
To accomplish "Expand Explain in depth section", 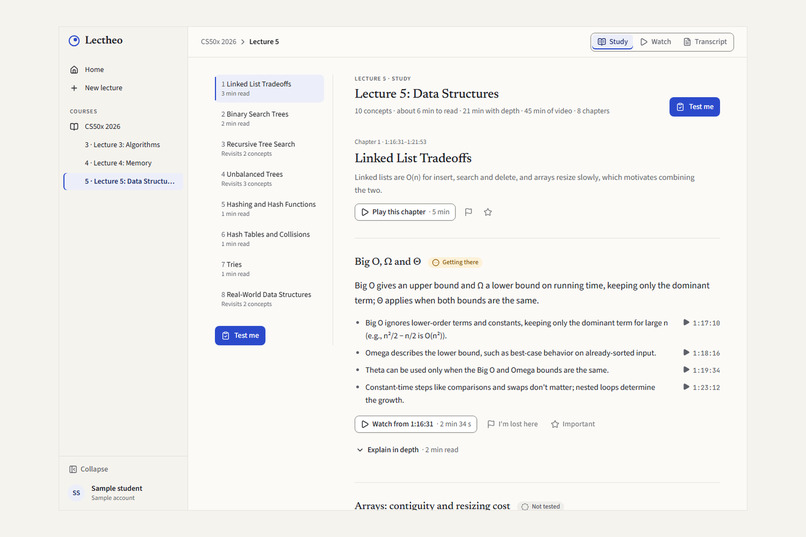I will click(x=407, y=450).
